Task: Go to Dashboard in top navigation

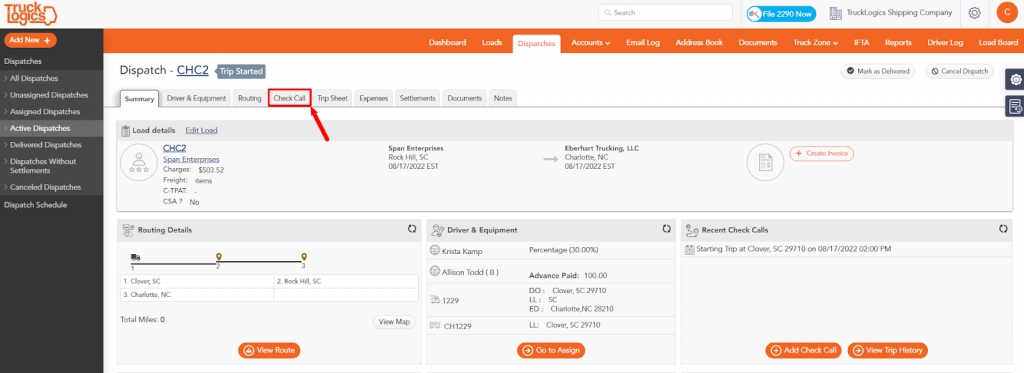Action: pyautogui.click(x=447, y=42)
